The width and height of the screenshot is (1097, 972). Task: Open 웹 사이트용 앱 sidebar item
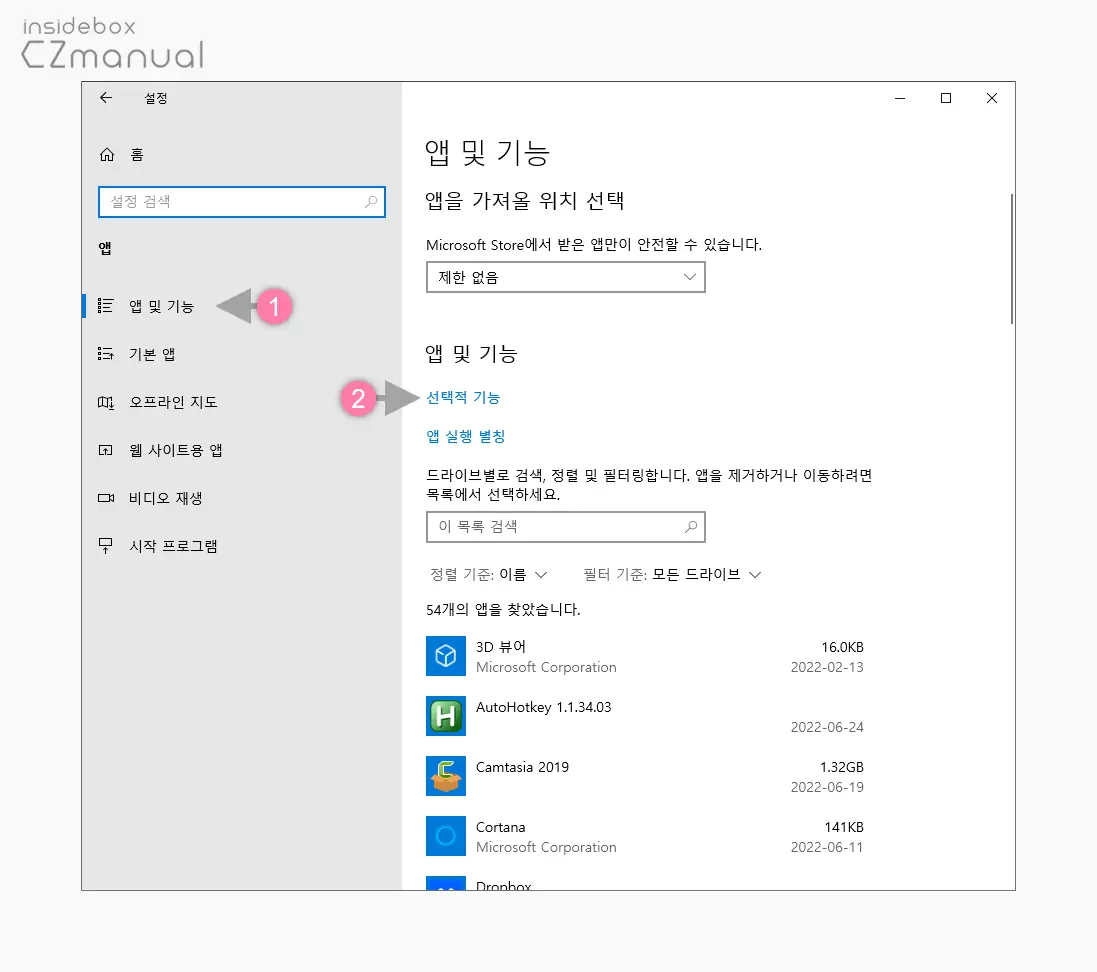241,450
